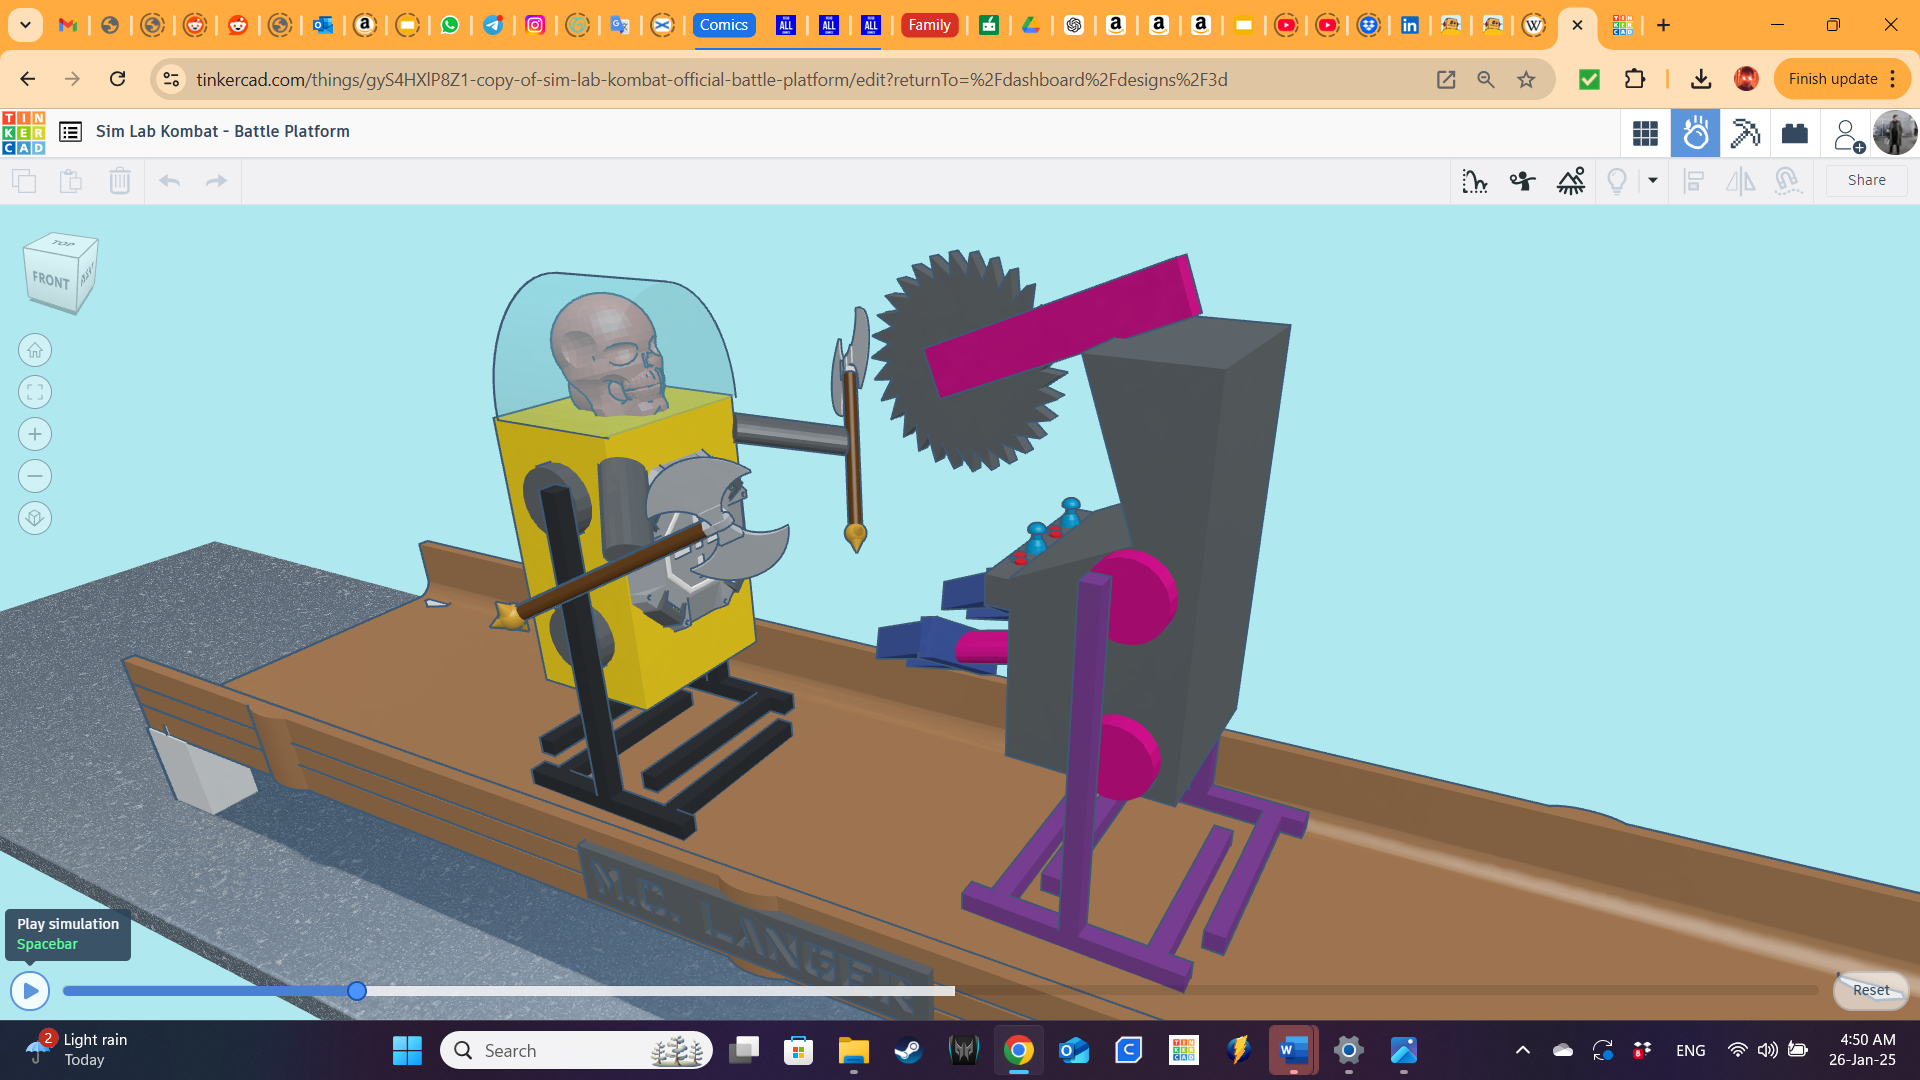Switch to the Instagram browser tab
Viewport: 1920px width, 1080px height.
click(x=535, y=25)
